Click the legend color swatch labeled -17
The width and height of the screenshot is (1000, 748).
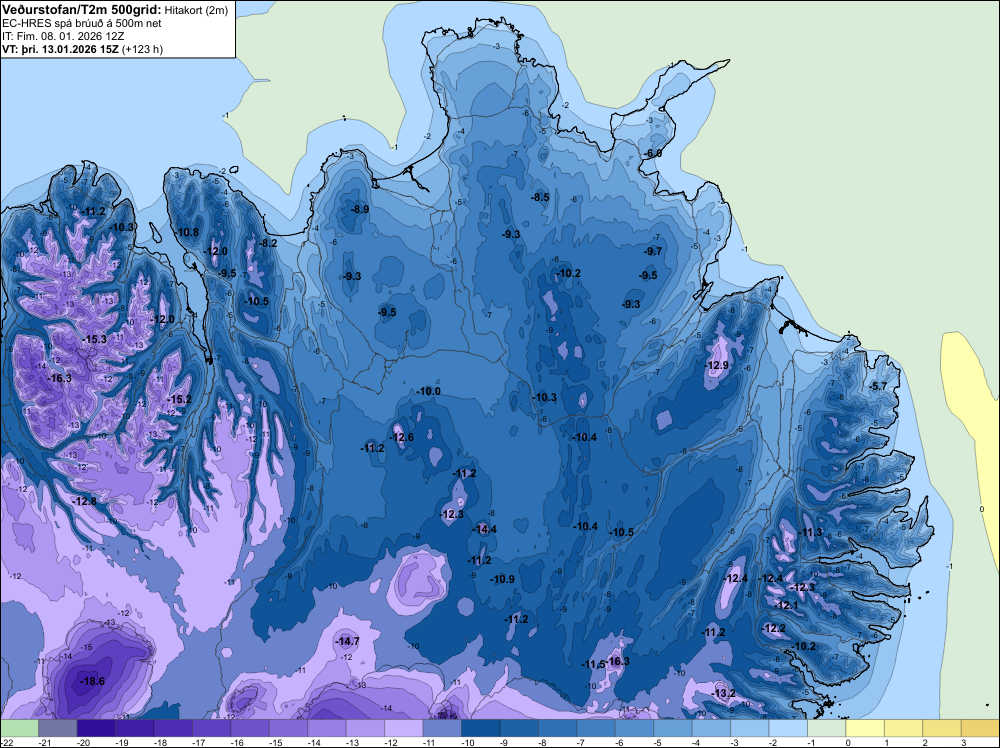(212, 728)
